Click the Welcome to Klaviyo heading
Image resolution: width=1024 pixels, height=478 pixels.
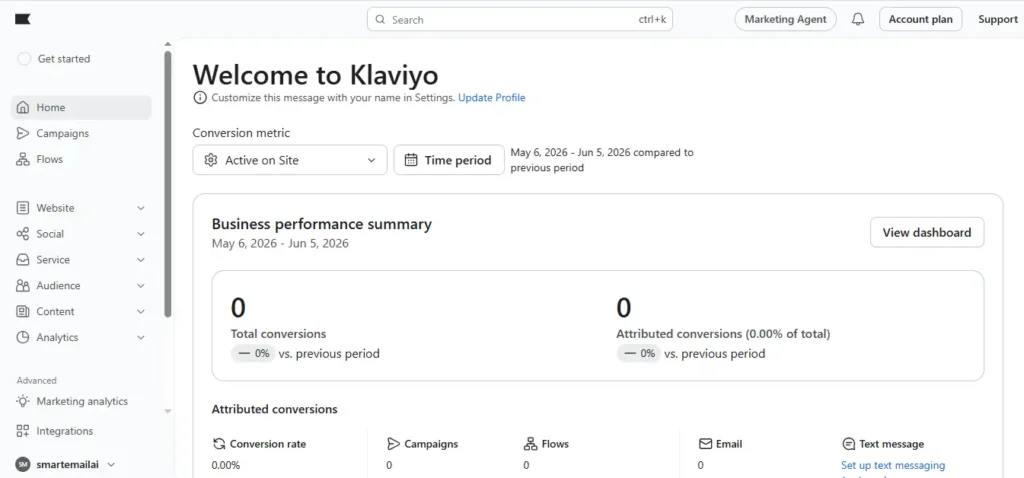pyautogui.click(x=315, y=75)
